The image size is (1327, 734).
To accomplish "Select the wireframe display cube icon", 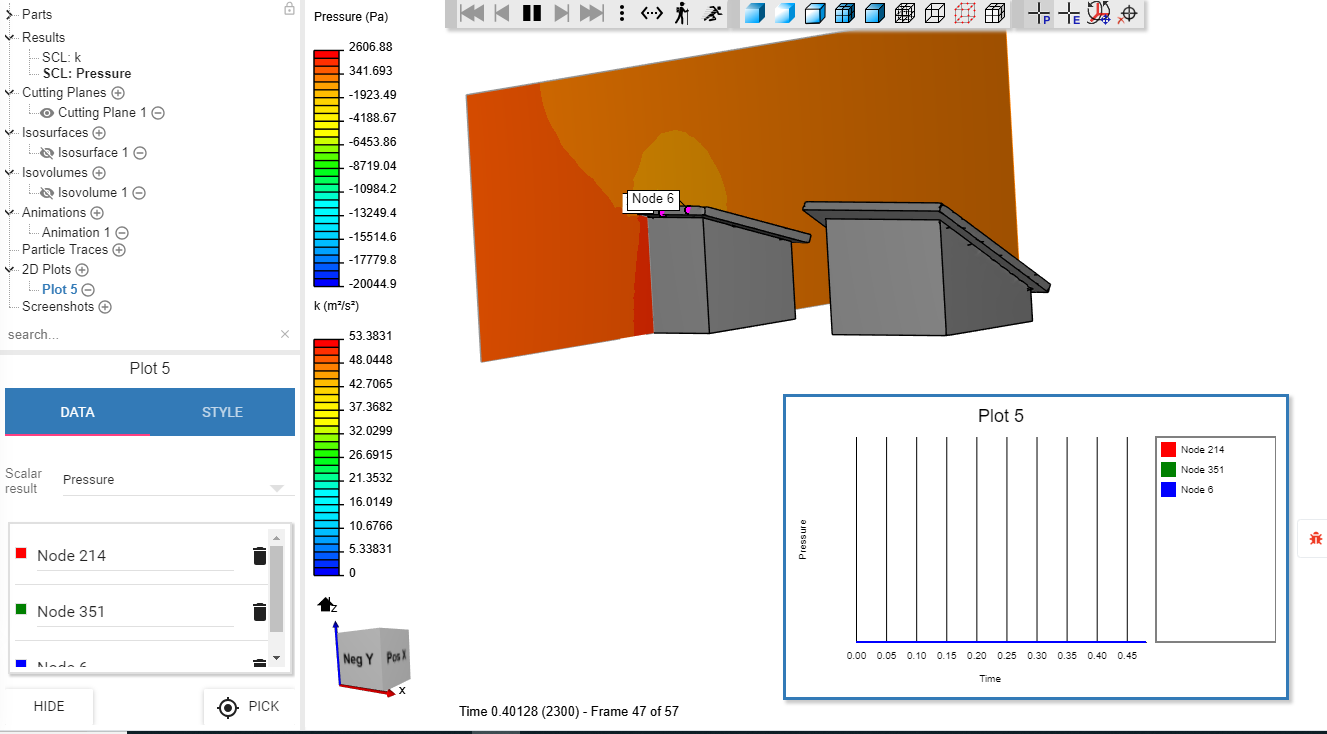I will (934, 13).
